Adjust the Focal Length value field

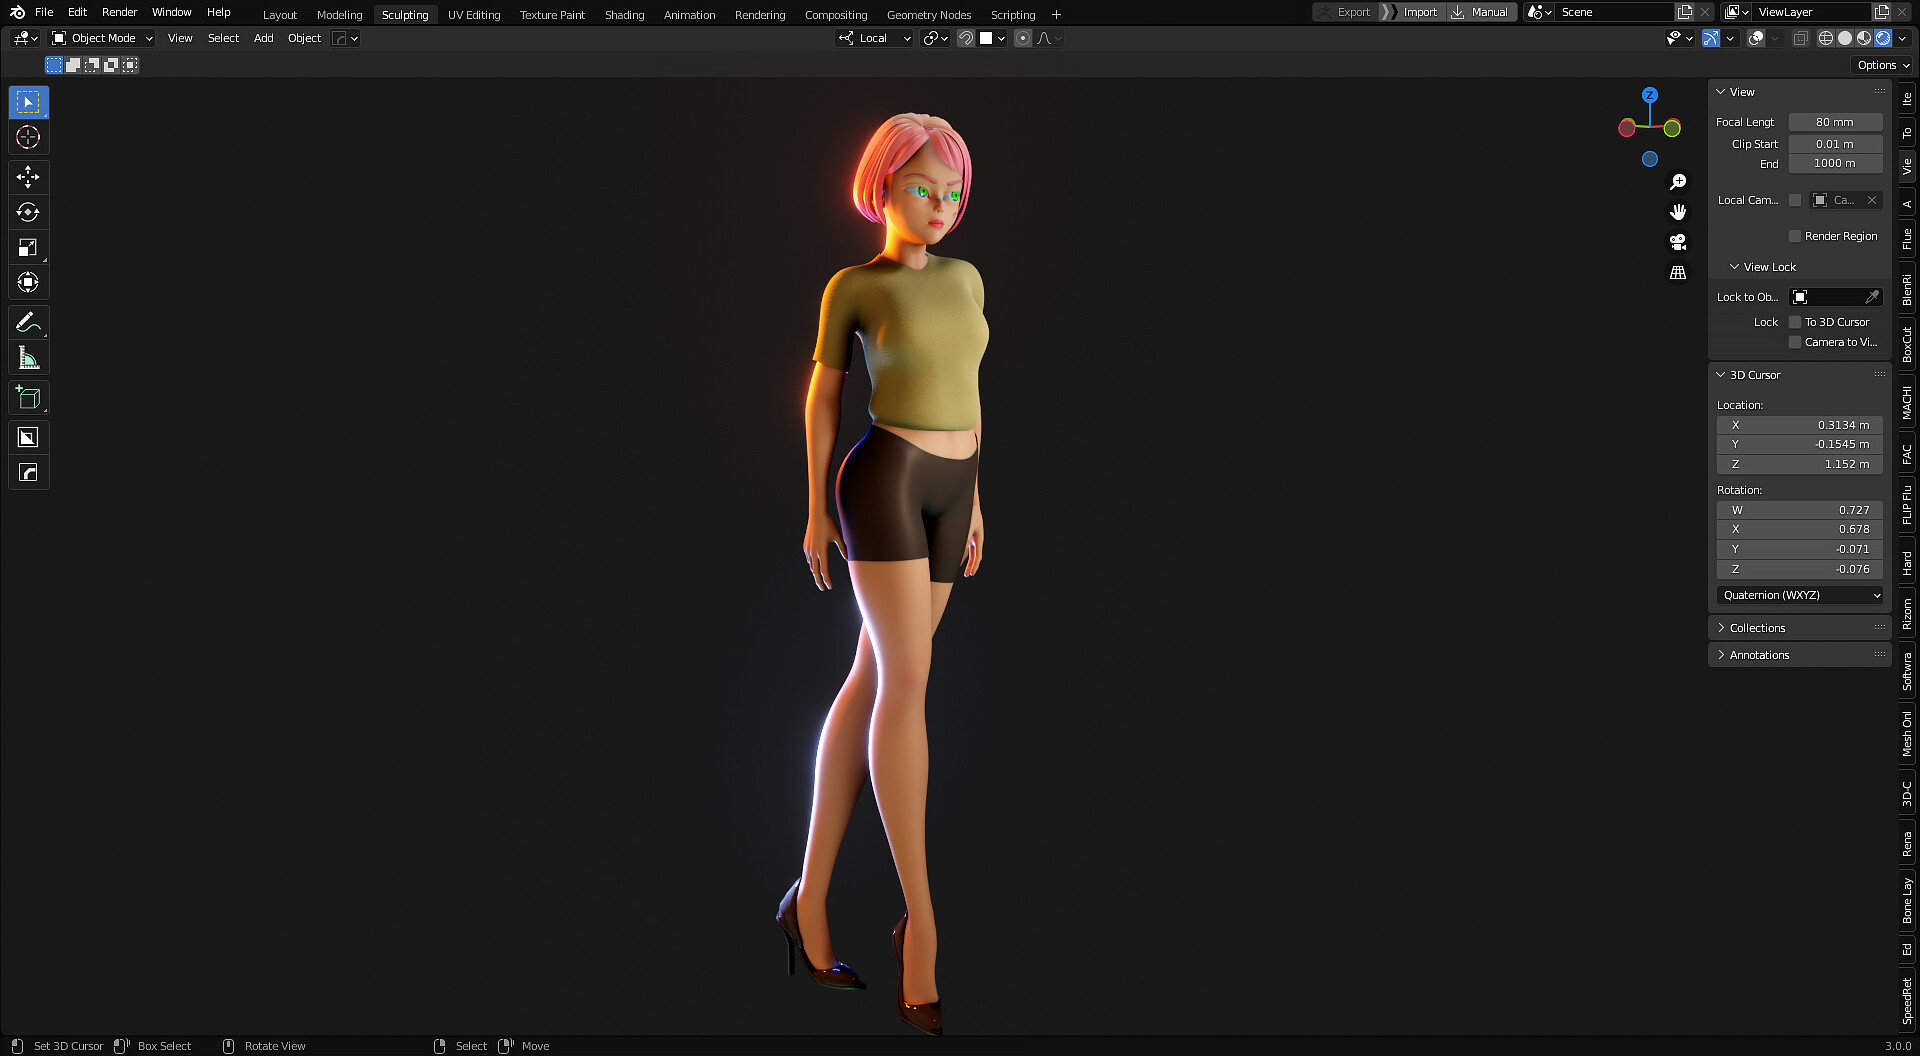1835,122
